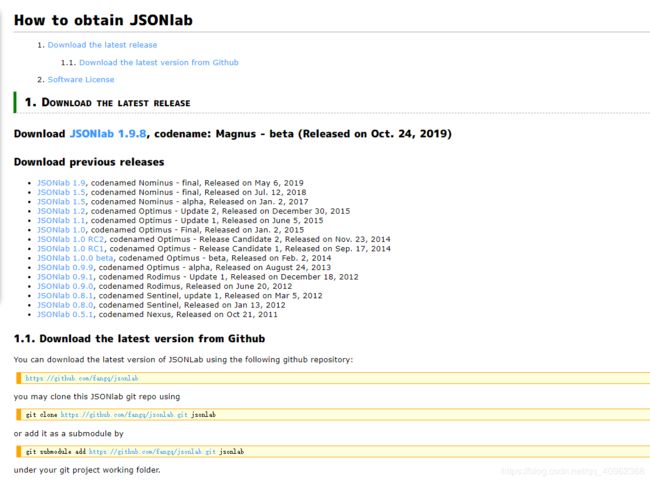This screenshot has height=482, width=650.
Task: Open JSONlab 0.9.1 link
Action: 65,277
